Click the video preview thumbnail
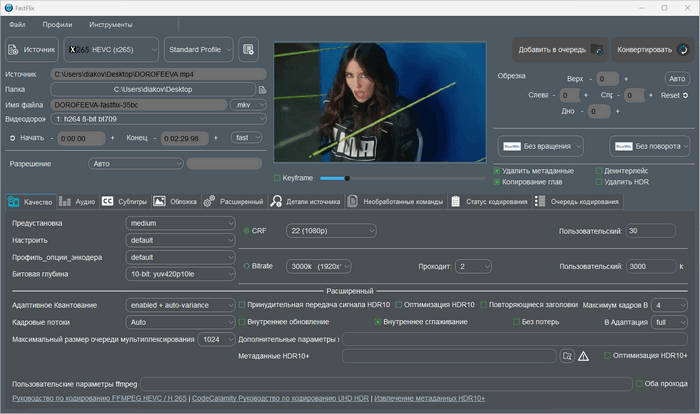The height and width of the screenshot is (414, 700). point(380,102)
